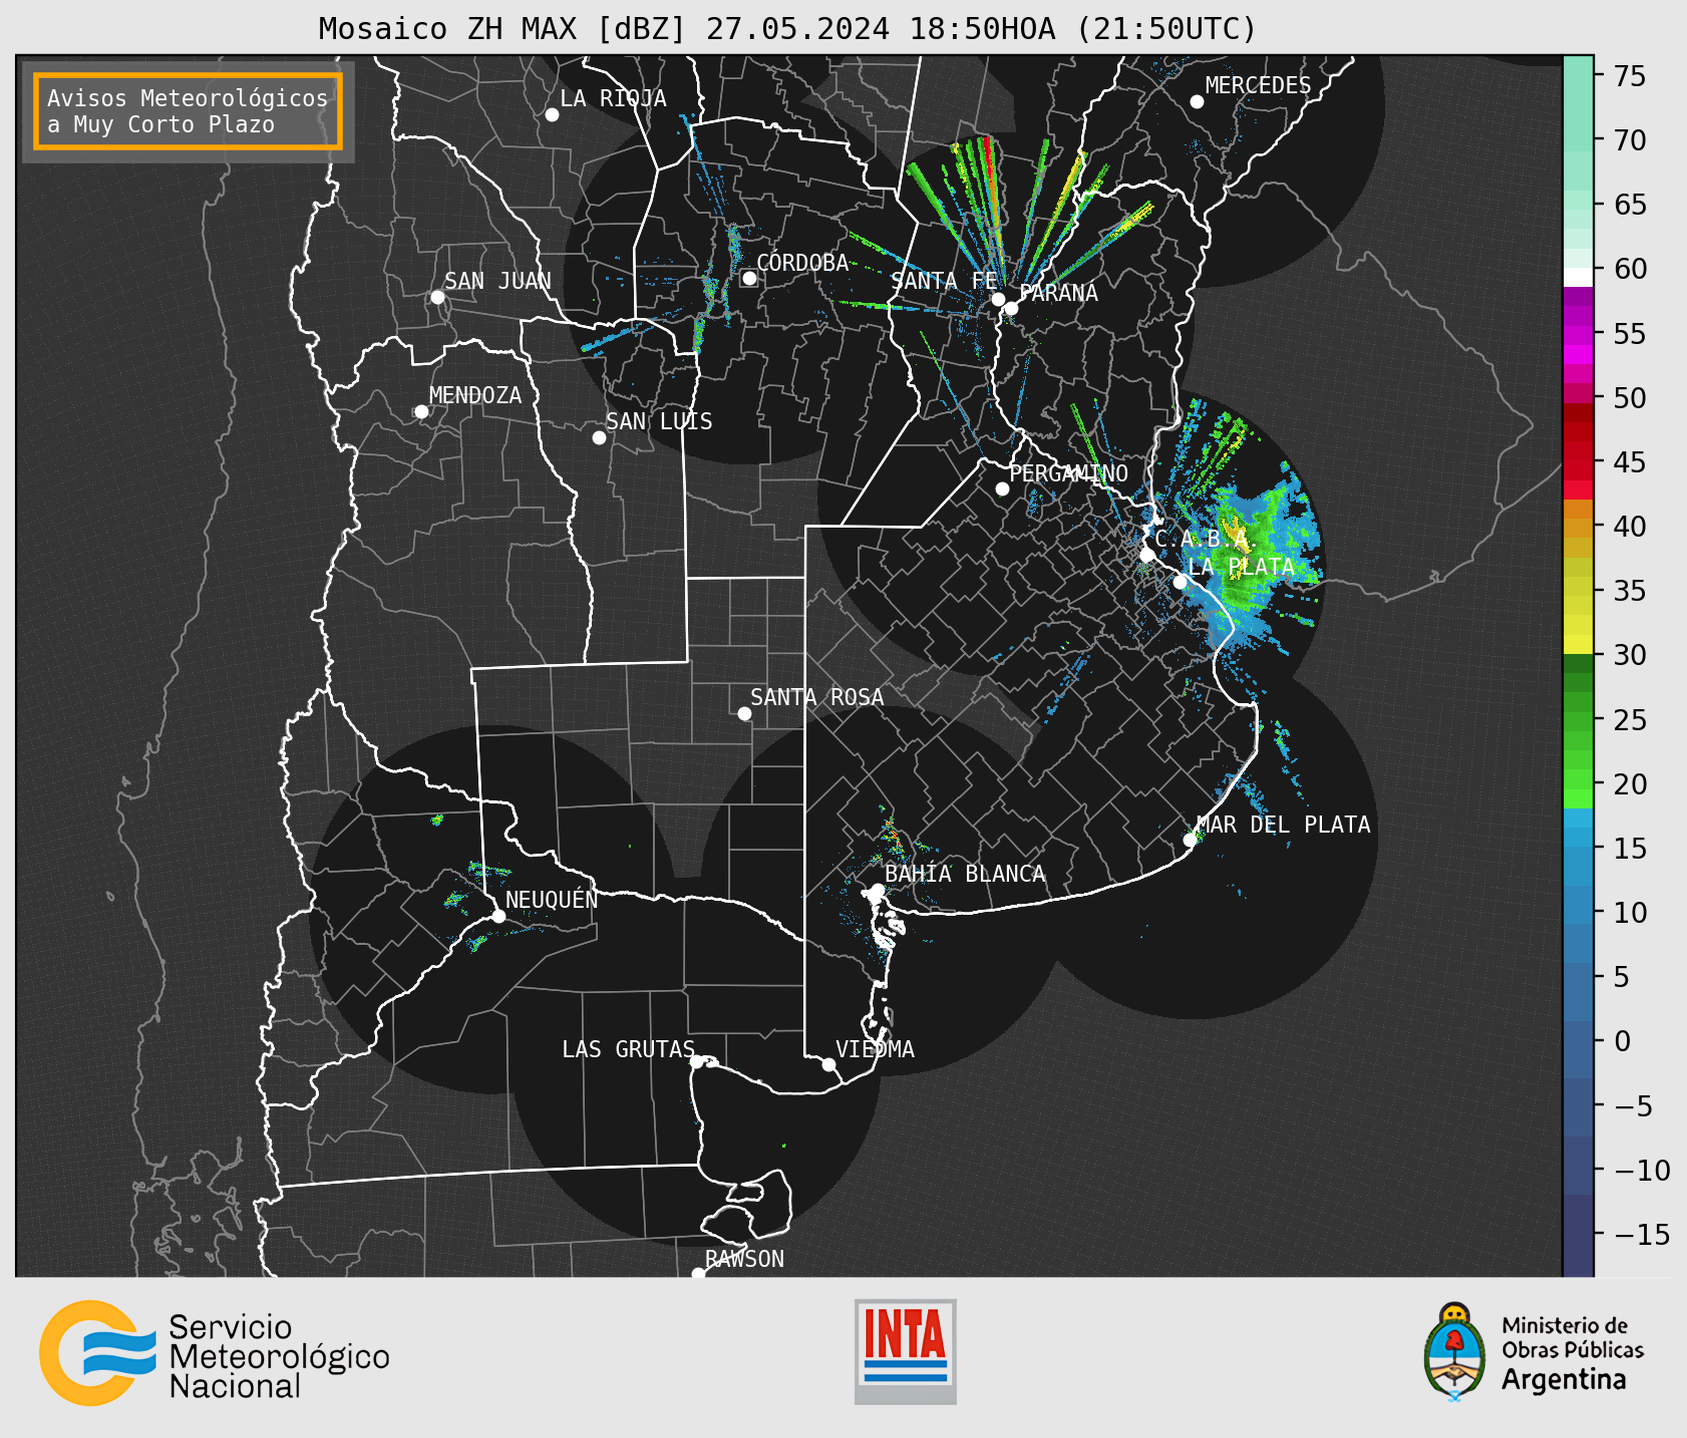Click the SANTA ROSA label text

coord(817,697)
